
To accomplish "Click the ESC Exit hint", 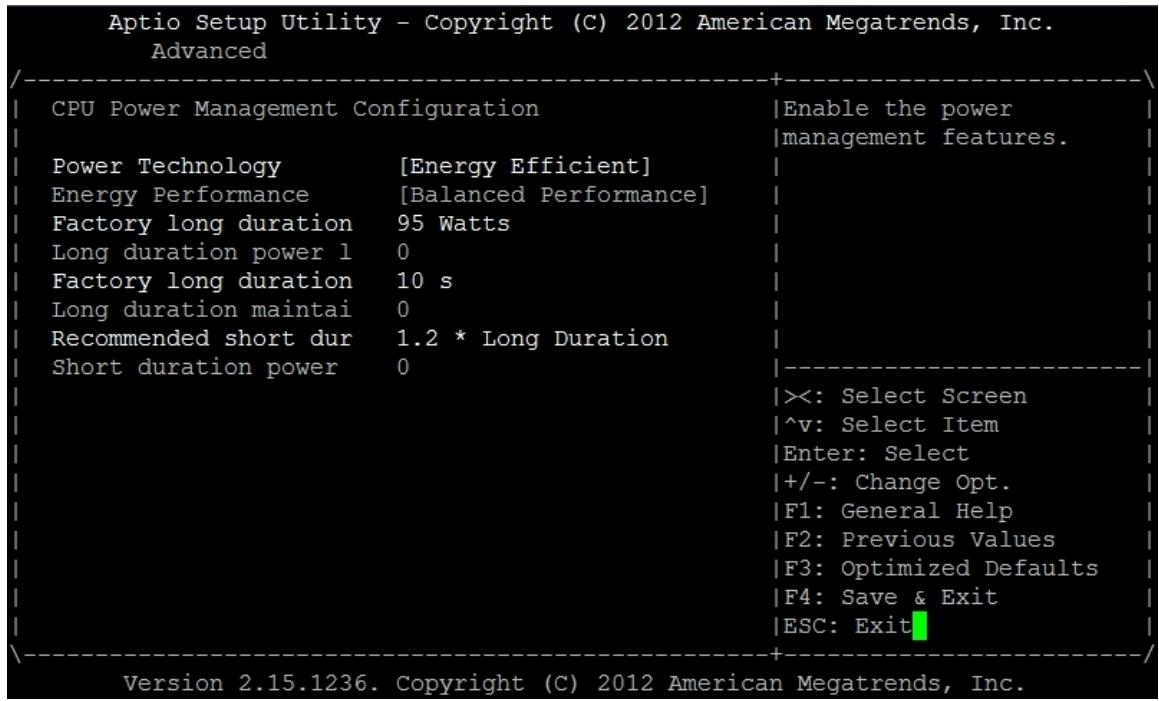I will click(x=847, y=626).
